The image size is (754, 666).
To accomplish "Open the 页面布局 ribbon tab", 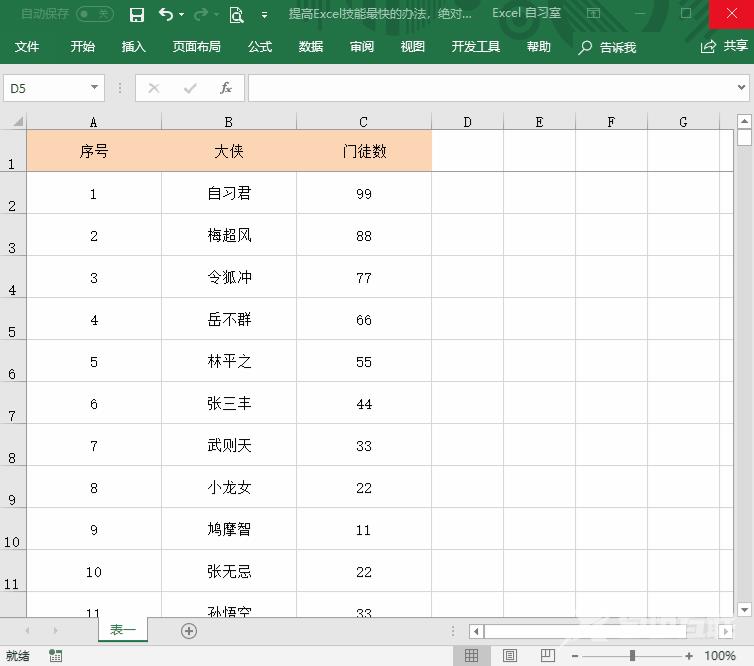I will point(196,47).
